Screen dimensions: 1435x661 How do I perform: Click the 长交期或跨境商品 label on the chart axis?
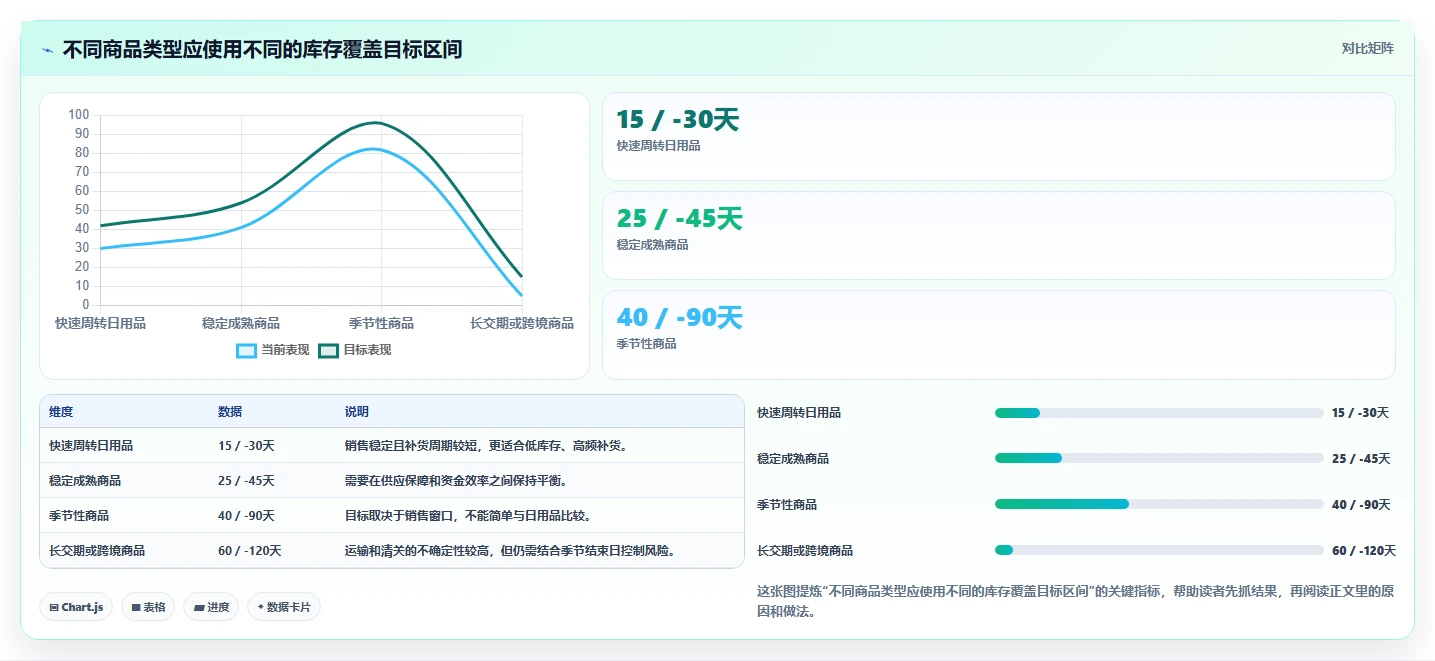522,323
